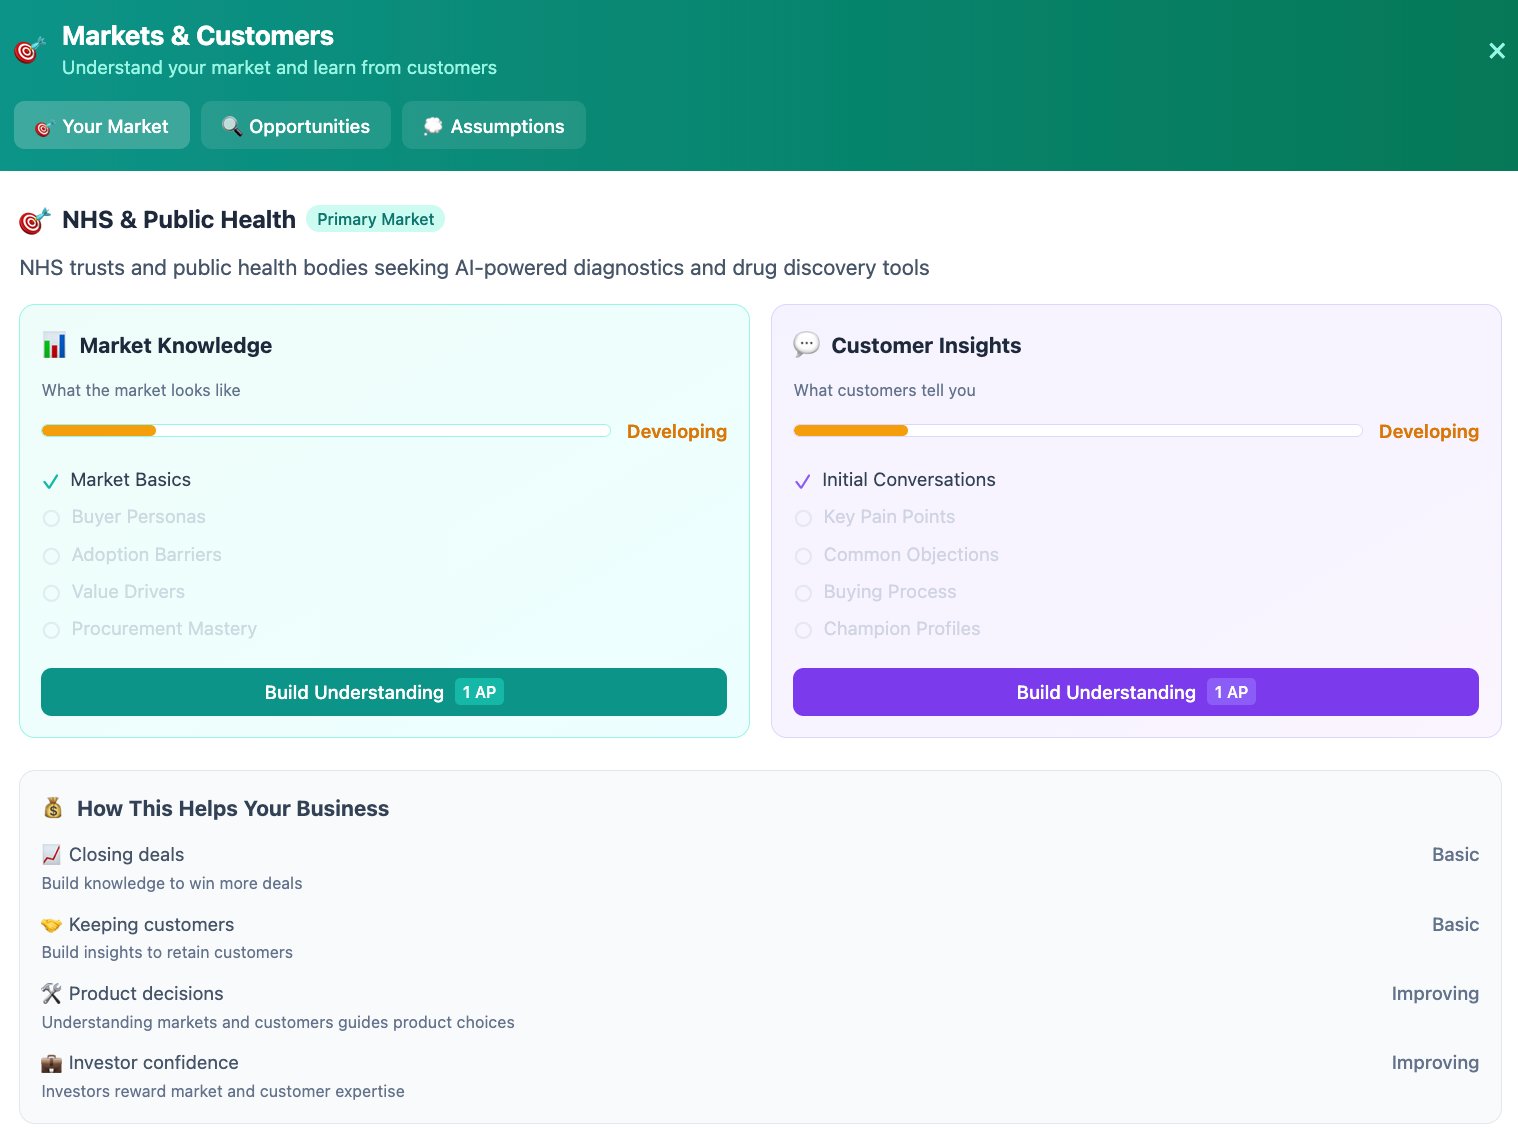Click the chart icon next to Closing deals
Screen dimensions: 1518x1132
51,855
